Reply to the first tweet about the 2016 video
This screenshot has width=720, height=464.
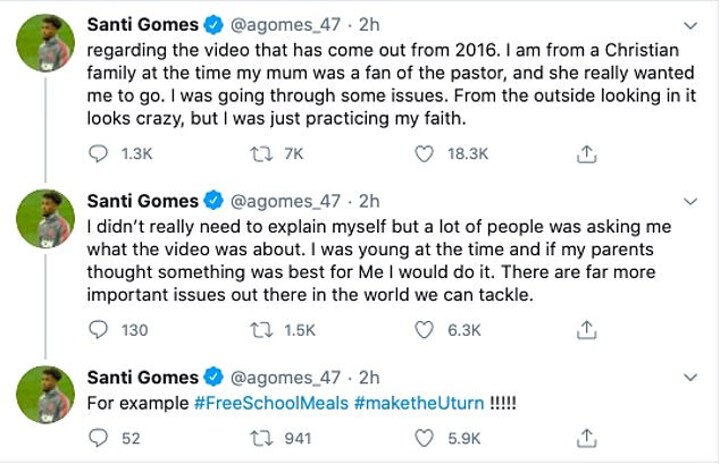[x=99, y=153]
